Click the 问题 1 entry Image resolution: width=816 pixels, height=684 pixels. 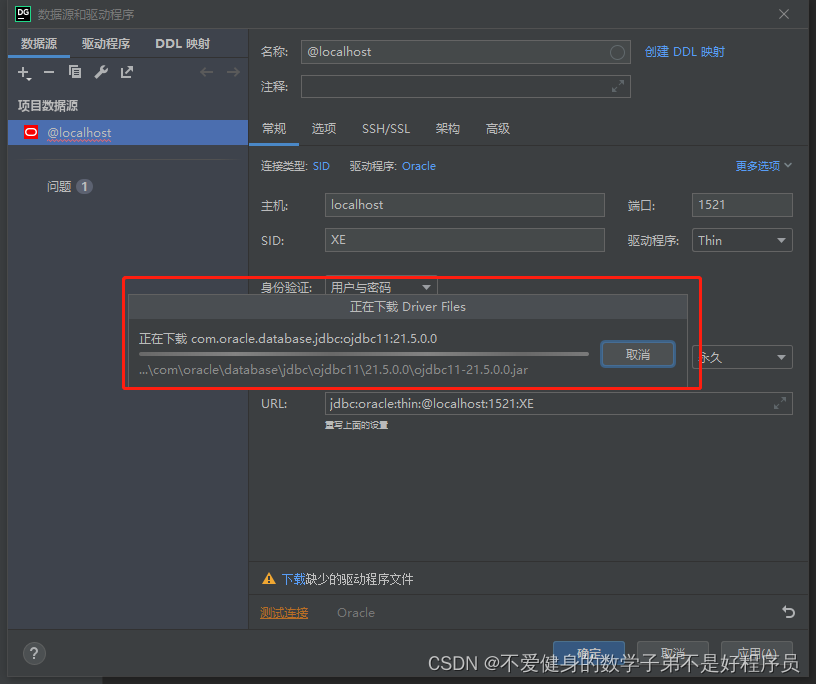[x=70, y=186]
